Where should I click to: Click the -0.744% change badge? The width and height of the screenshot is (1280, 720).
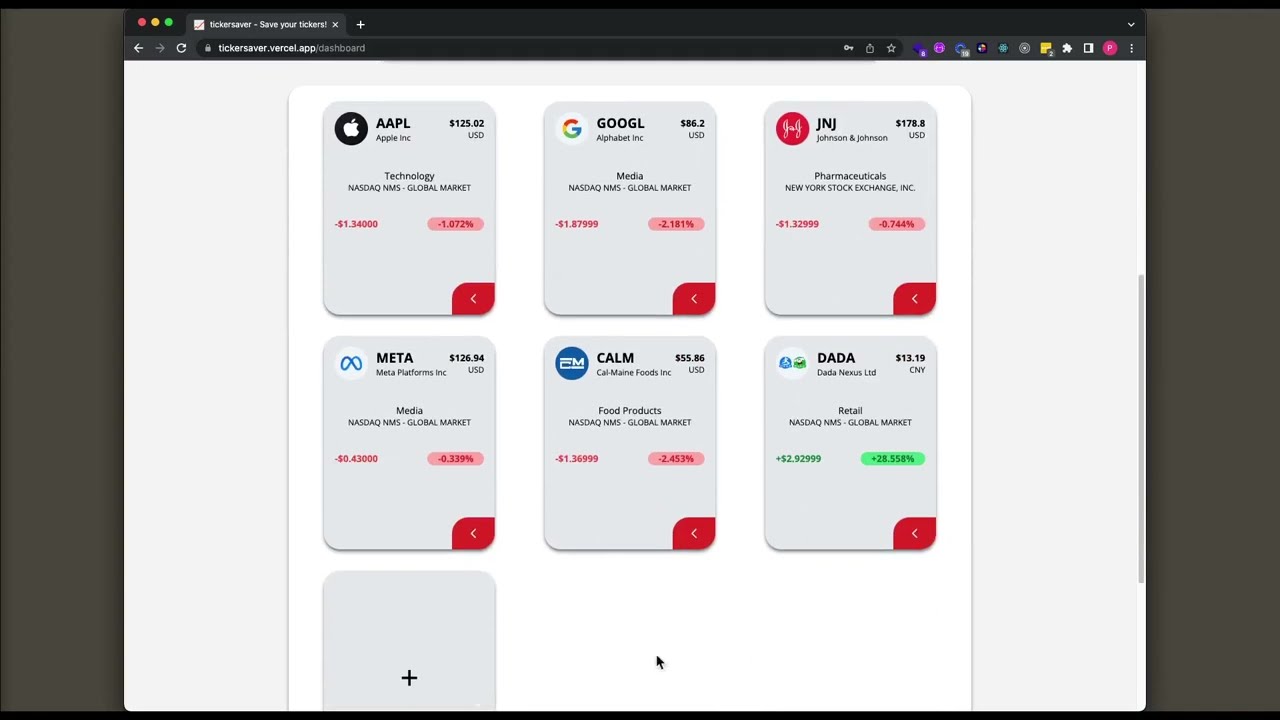click(897, 224)
